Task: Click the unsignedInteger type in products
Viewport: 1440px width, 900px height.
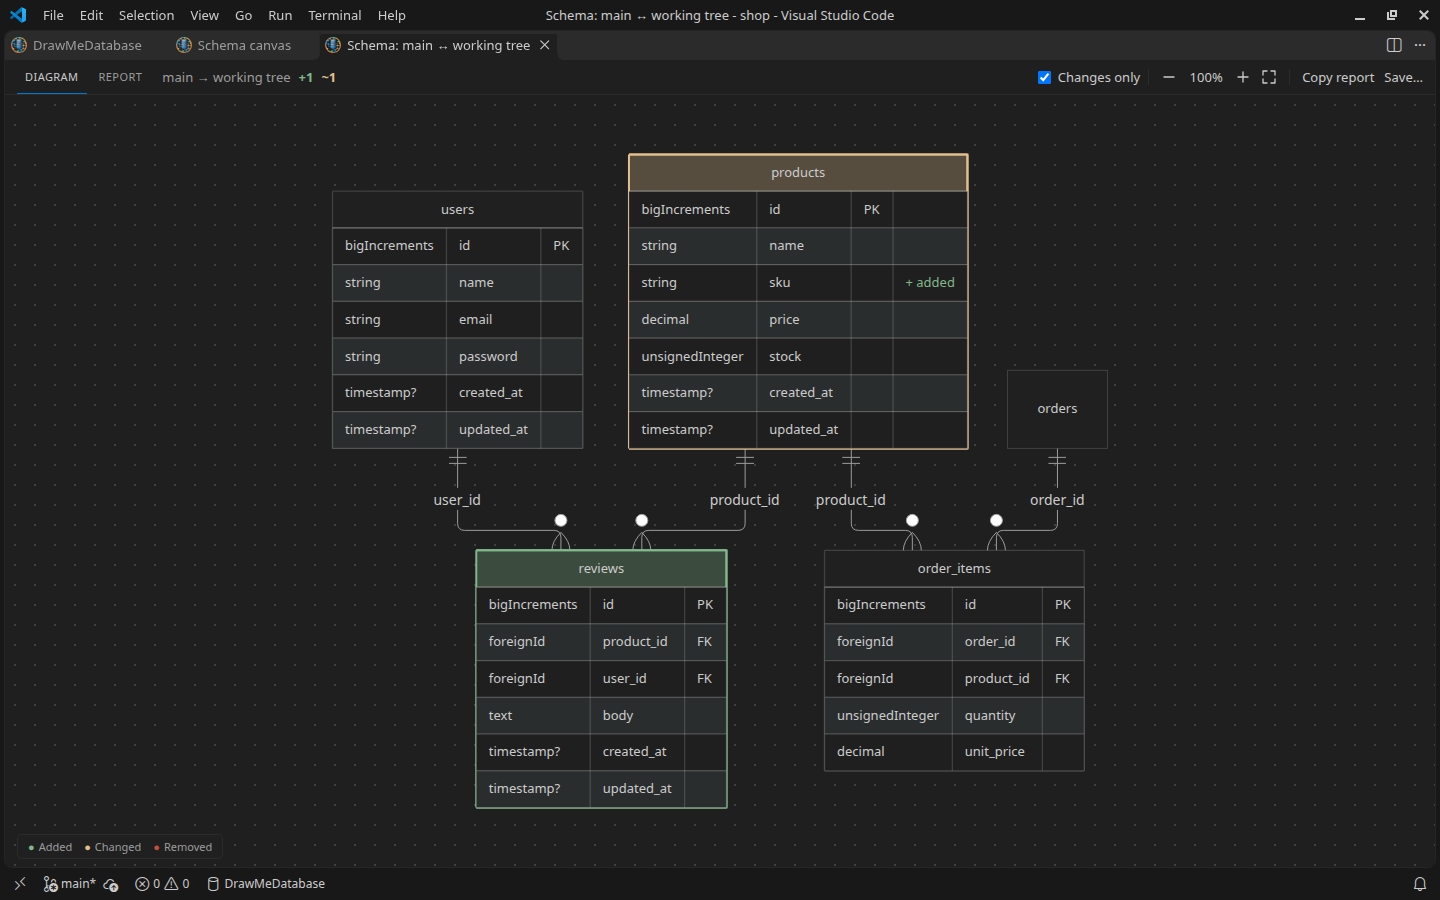Action: (x=692, y=356)
